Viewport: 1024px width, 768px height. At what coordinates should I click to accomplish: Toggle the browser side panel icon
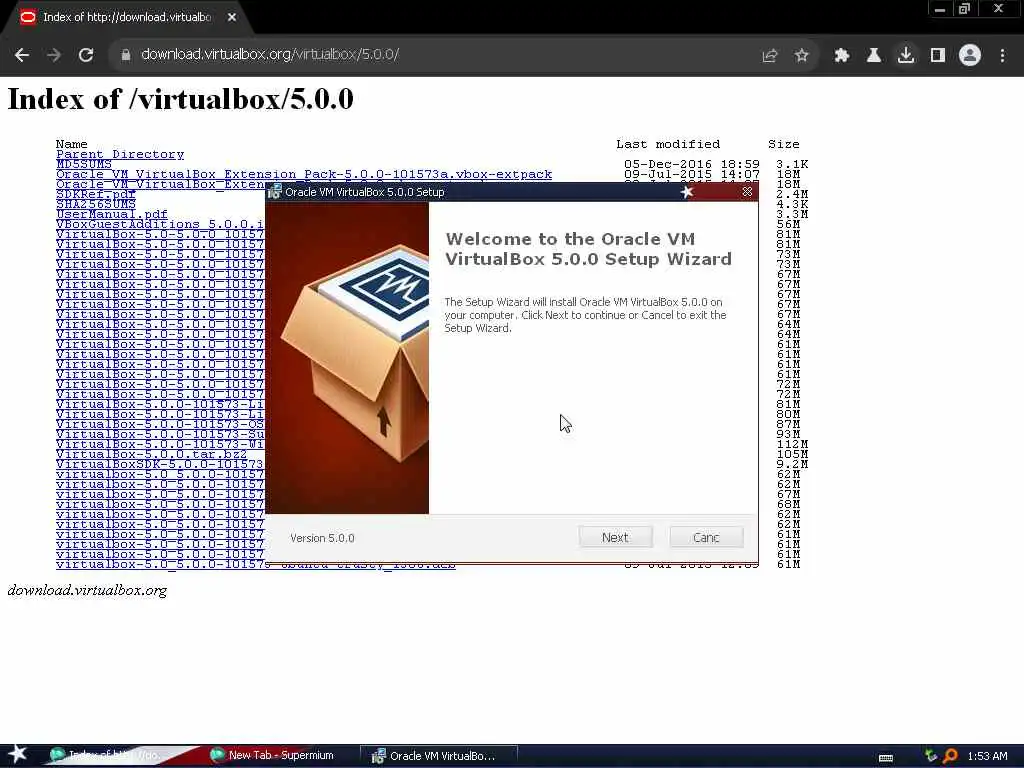938,56
